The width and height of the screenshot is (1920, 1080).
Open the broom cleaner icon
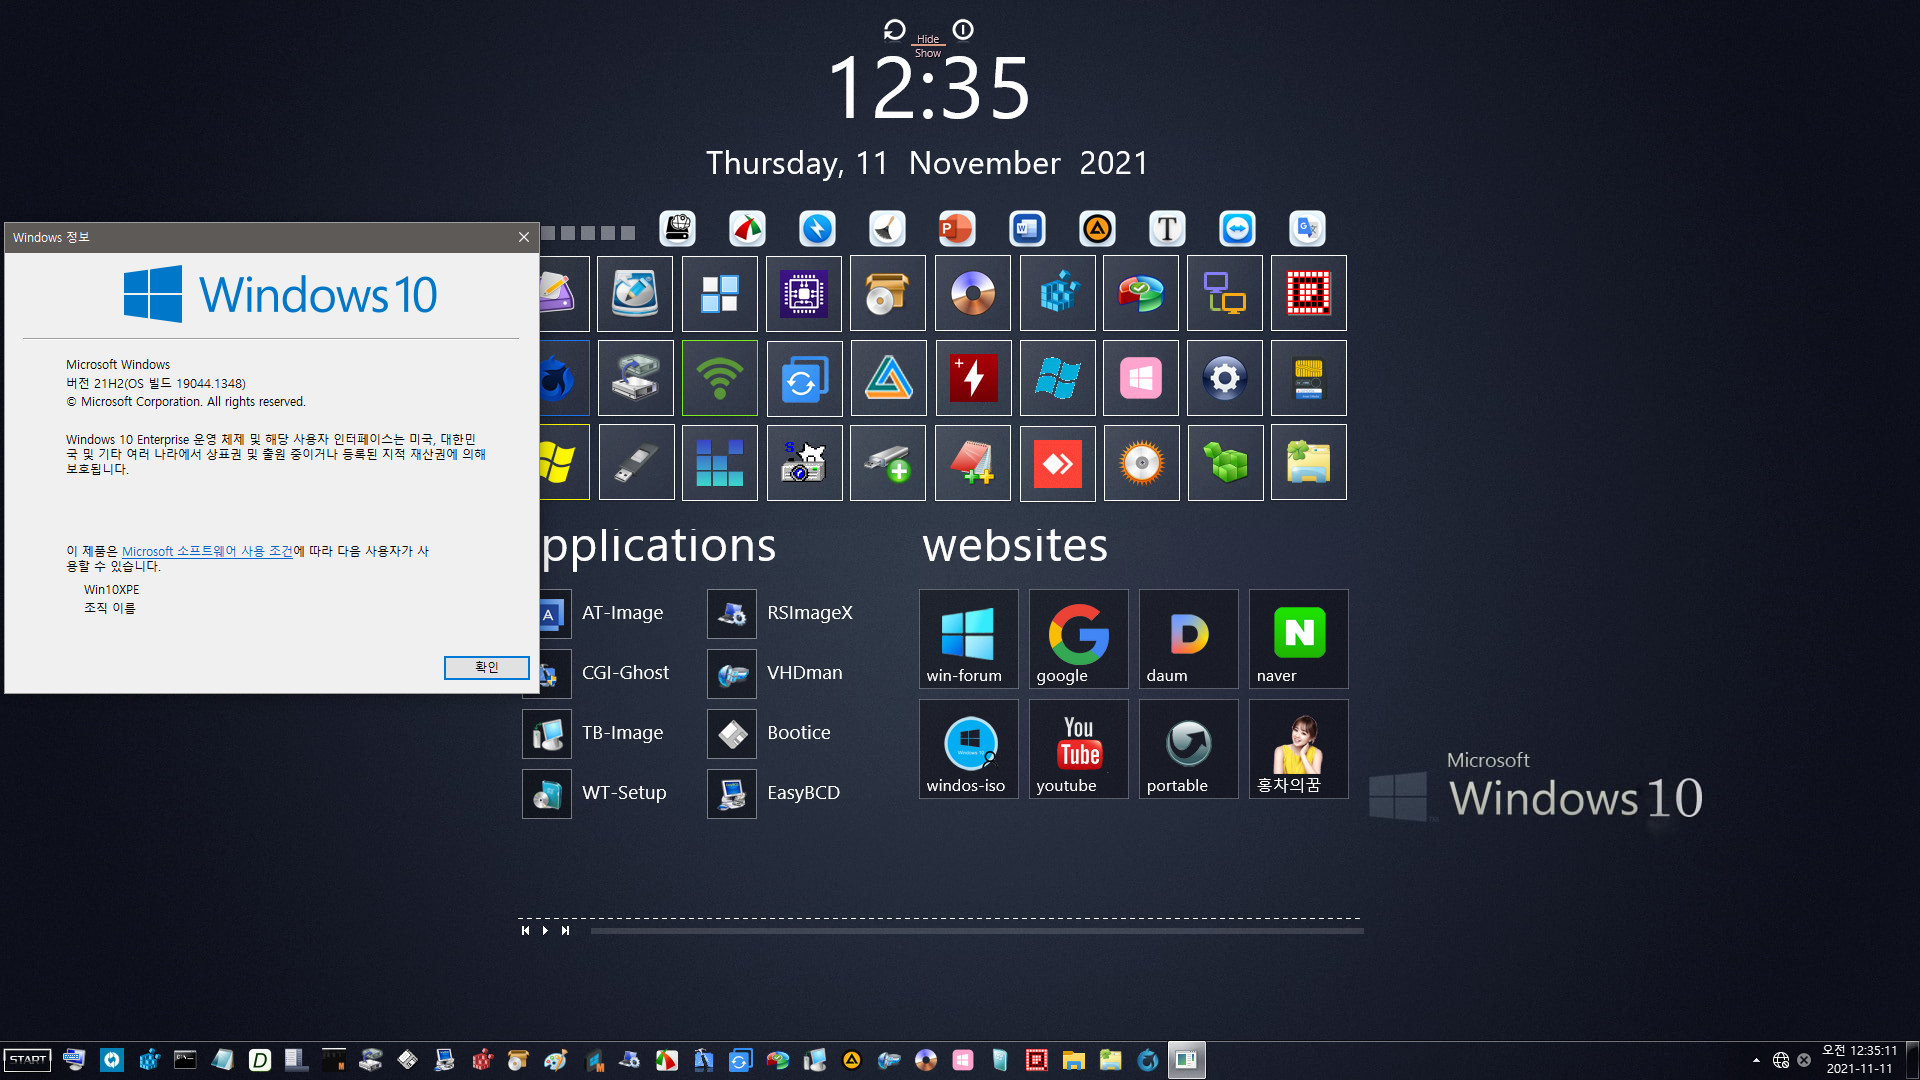click(887, 229)
